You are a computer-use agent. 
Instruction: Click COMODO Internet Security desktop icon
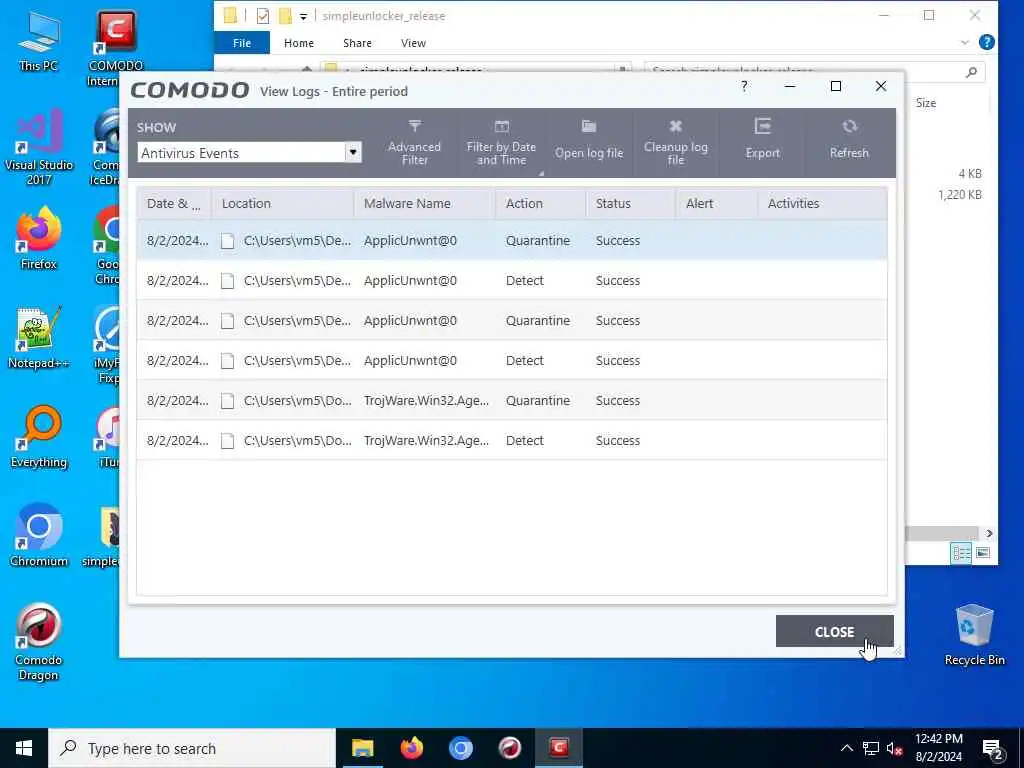115,49
